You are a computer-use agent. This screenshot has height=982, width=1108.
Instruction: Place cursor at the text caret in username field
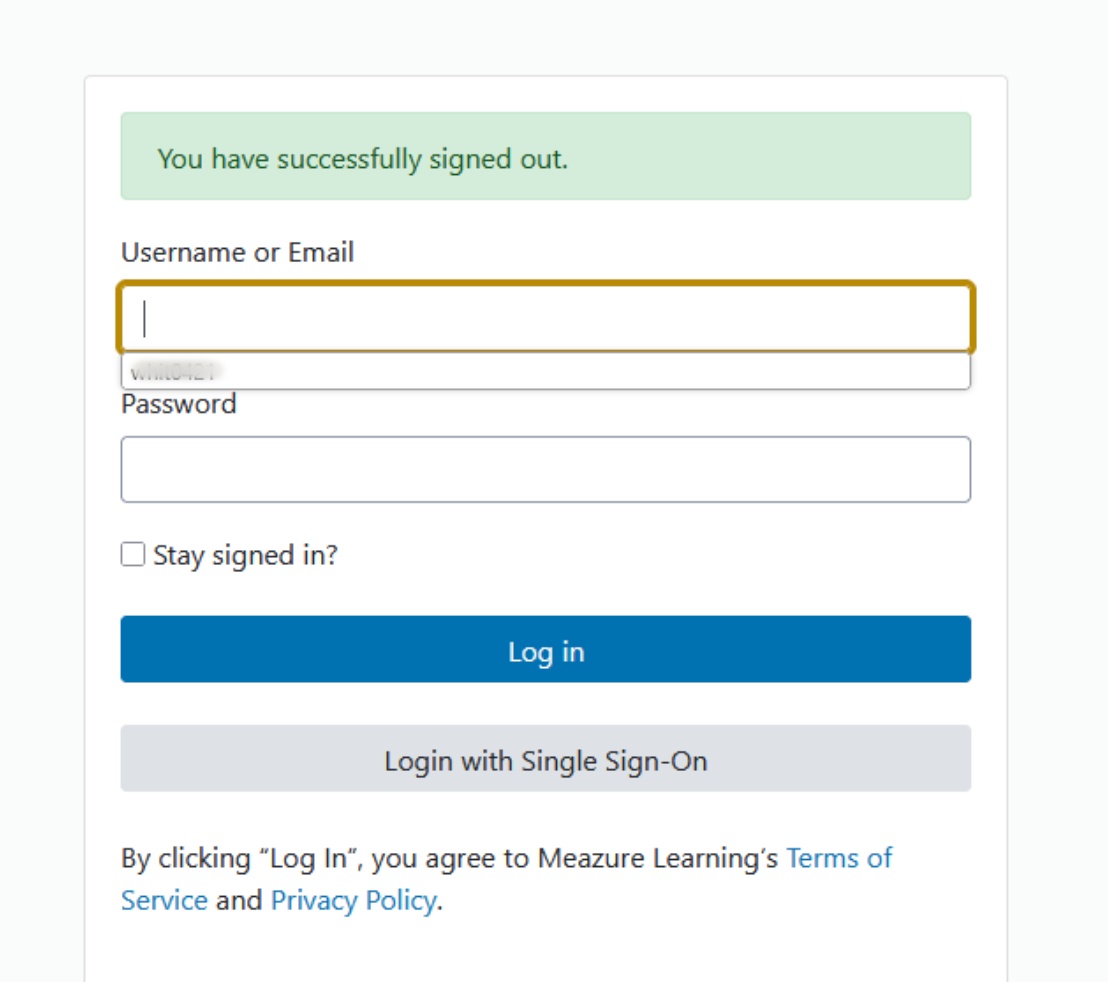click(146, 318)
